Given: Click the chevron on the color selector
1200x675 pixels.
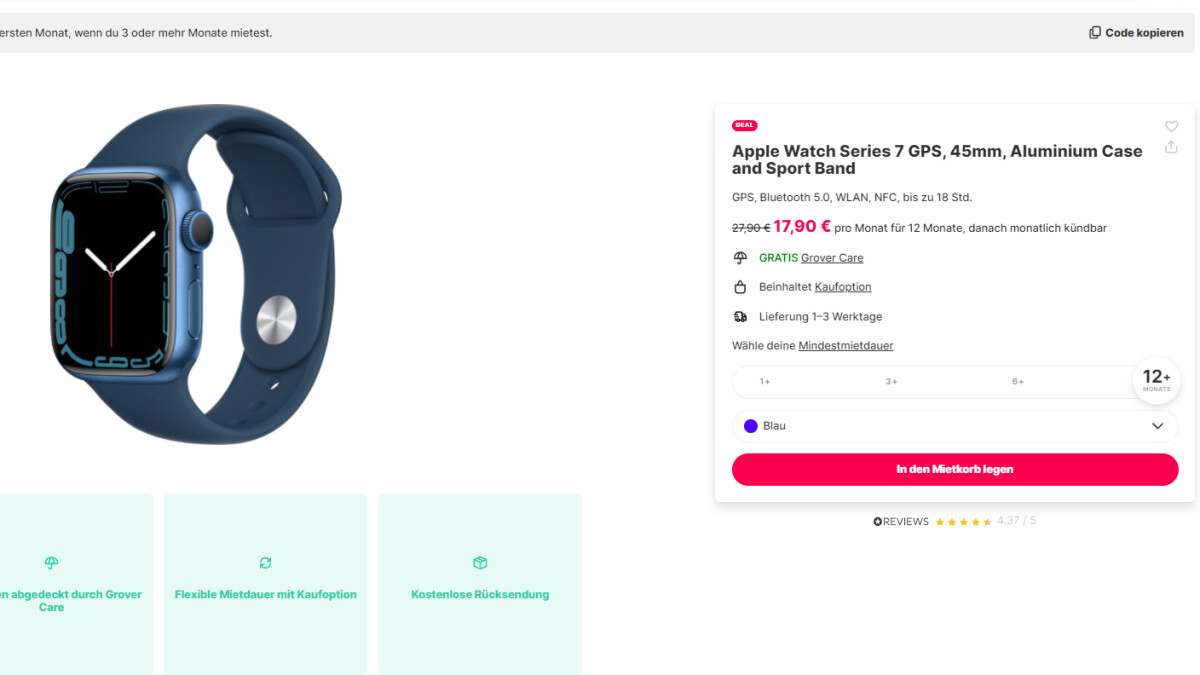Looking at the screenshot, I should click(1158, 426).
